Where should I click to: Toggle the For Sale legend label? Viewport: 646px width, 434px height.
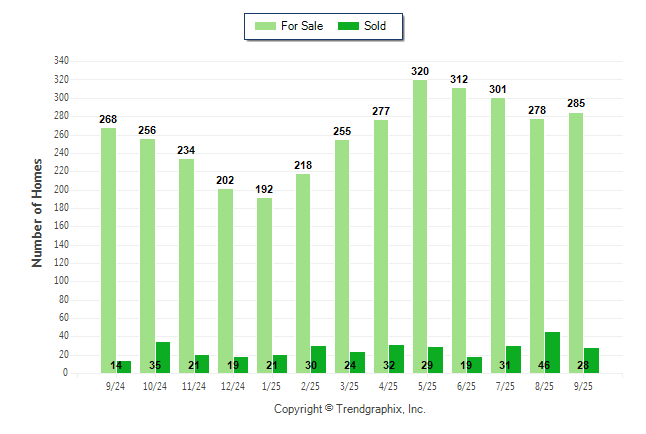coord(303,26)
